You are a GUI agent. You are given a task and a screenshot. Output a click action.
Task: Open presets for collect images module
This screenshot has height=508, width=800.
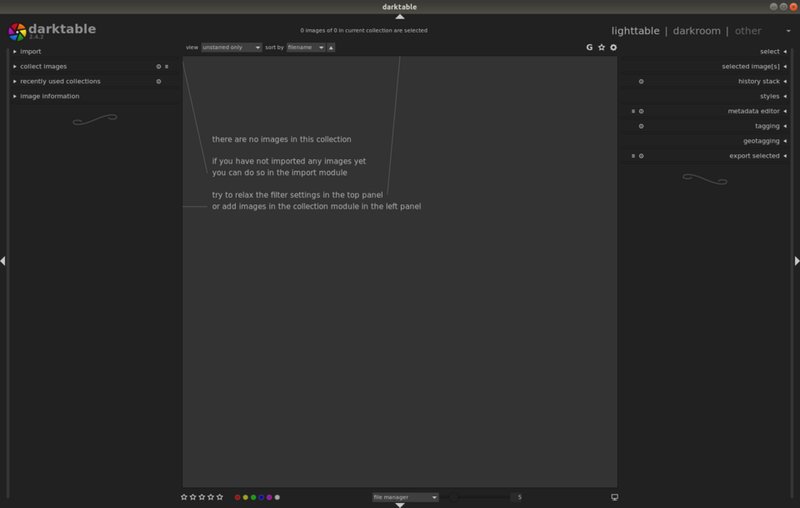click(x=167, y=66)
